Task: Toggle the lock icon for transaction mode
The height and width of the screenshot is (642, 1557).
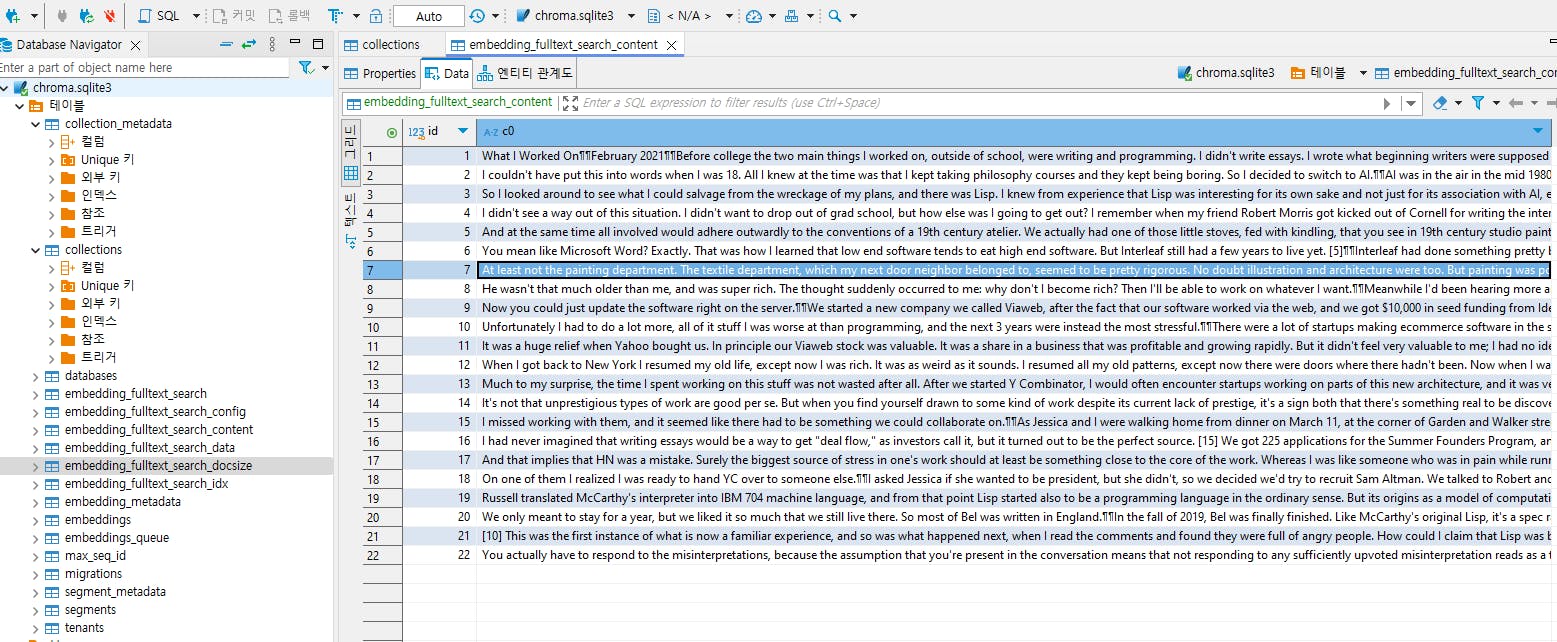Action: pyautogui.click(x=376, y=16)
